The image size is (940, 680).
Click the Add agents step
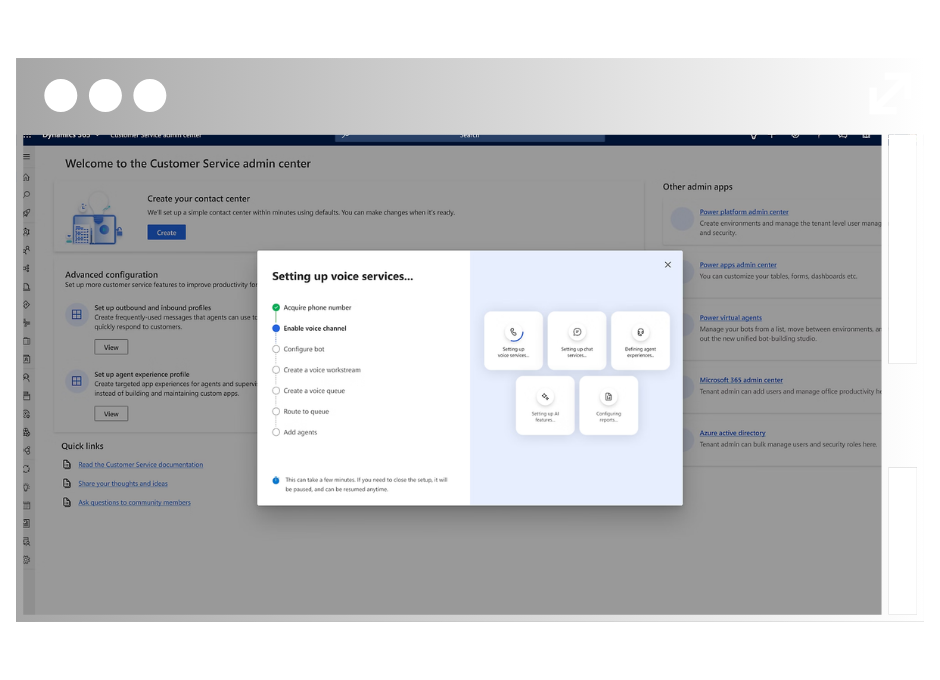(x=295, y=432)
